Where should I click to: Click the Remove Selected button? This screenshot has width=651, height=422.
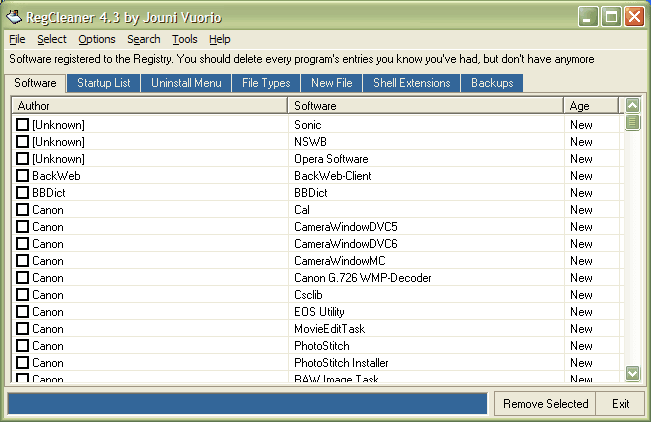coord(546,404)
